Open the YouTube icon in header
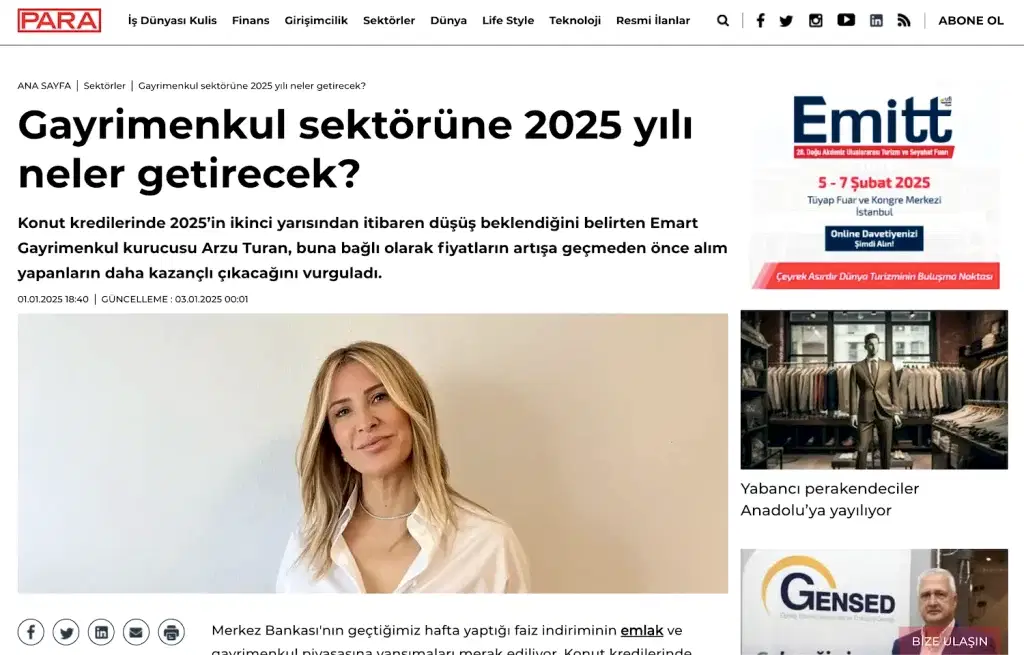Image resolution: width=1024 pixels, height=655 pixels. 846,20
